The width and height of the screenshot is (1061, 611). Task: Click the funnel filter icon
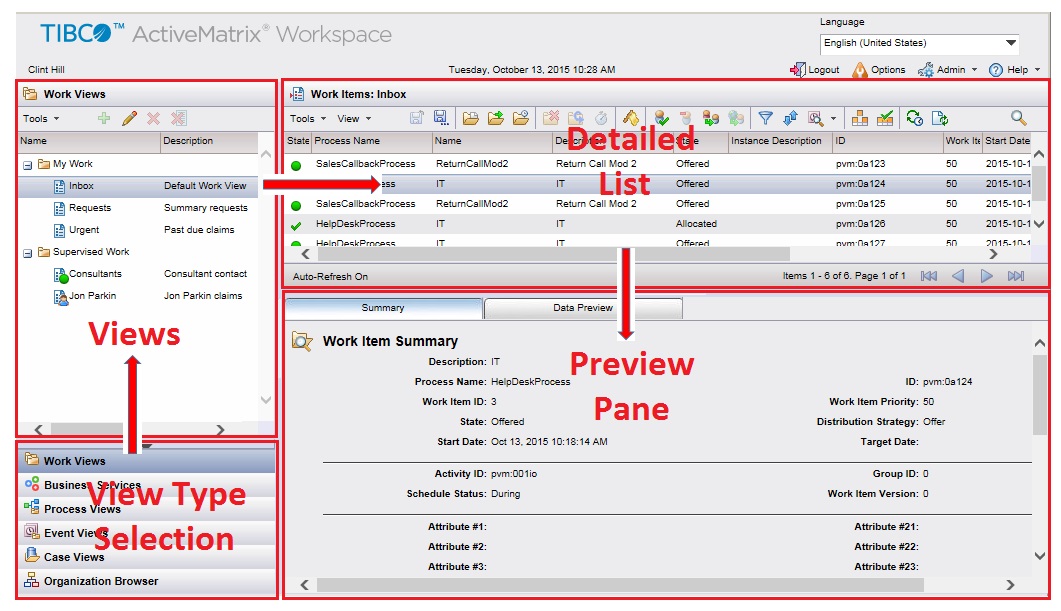pos(765,118)
